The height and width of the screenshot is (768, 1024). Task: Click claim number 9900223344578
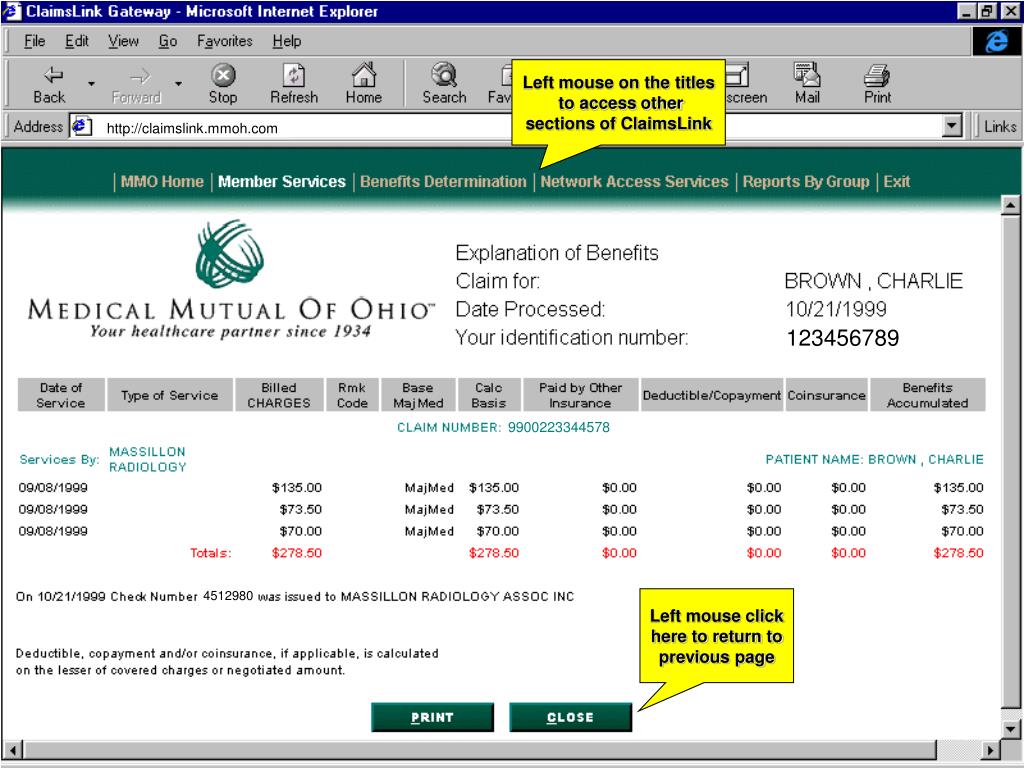point(558,427)
